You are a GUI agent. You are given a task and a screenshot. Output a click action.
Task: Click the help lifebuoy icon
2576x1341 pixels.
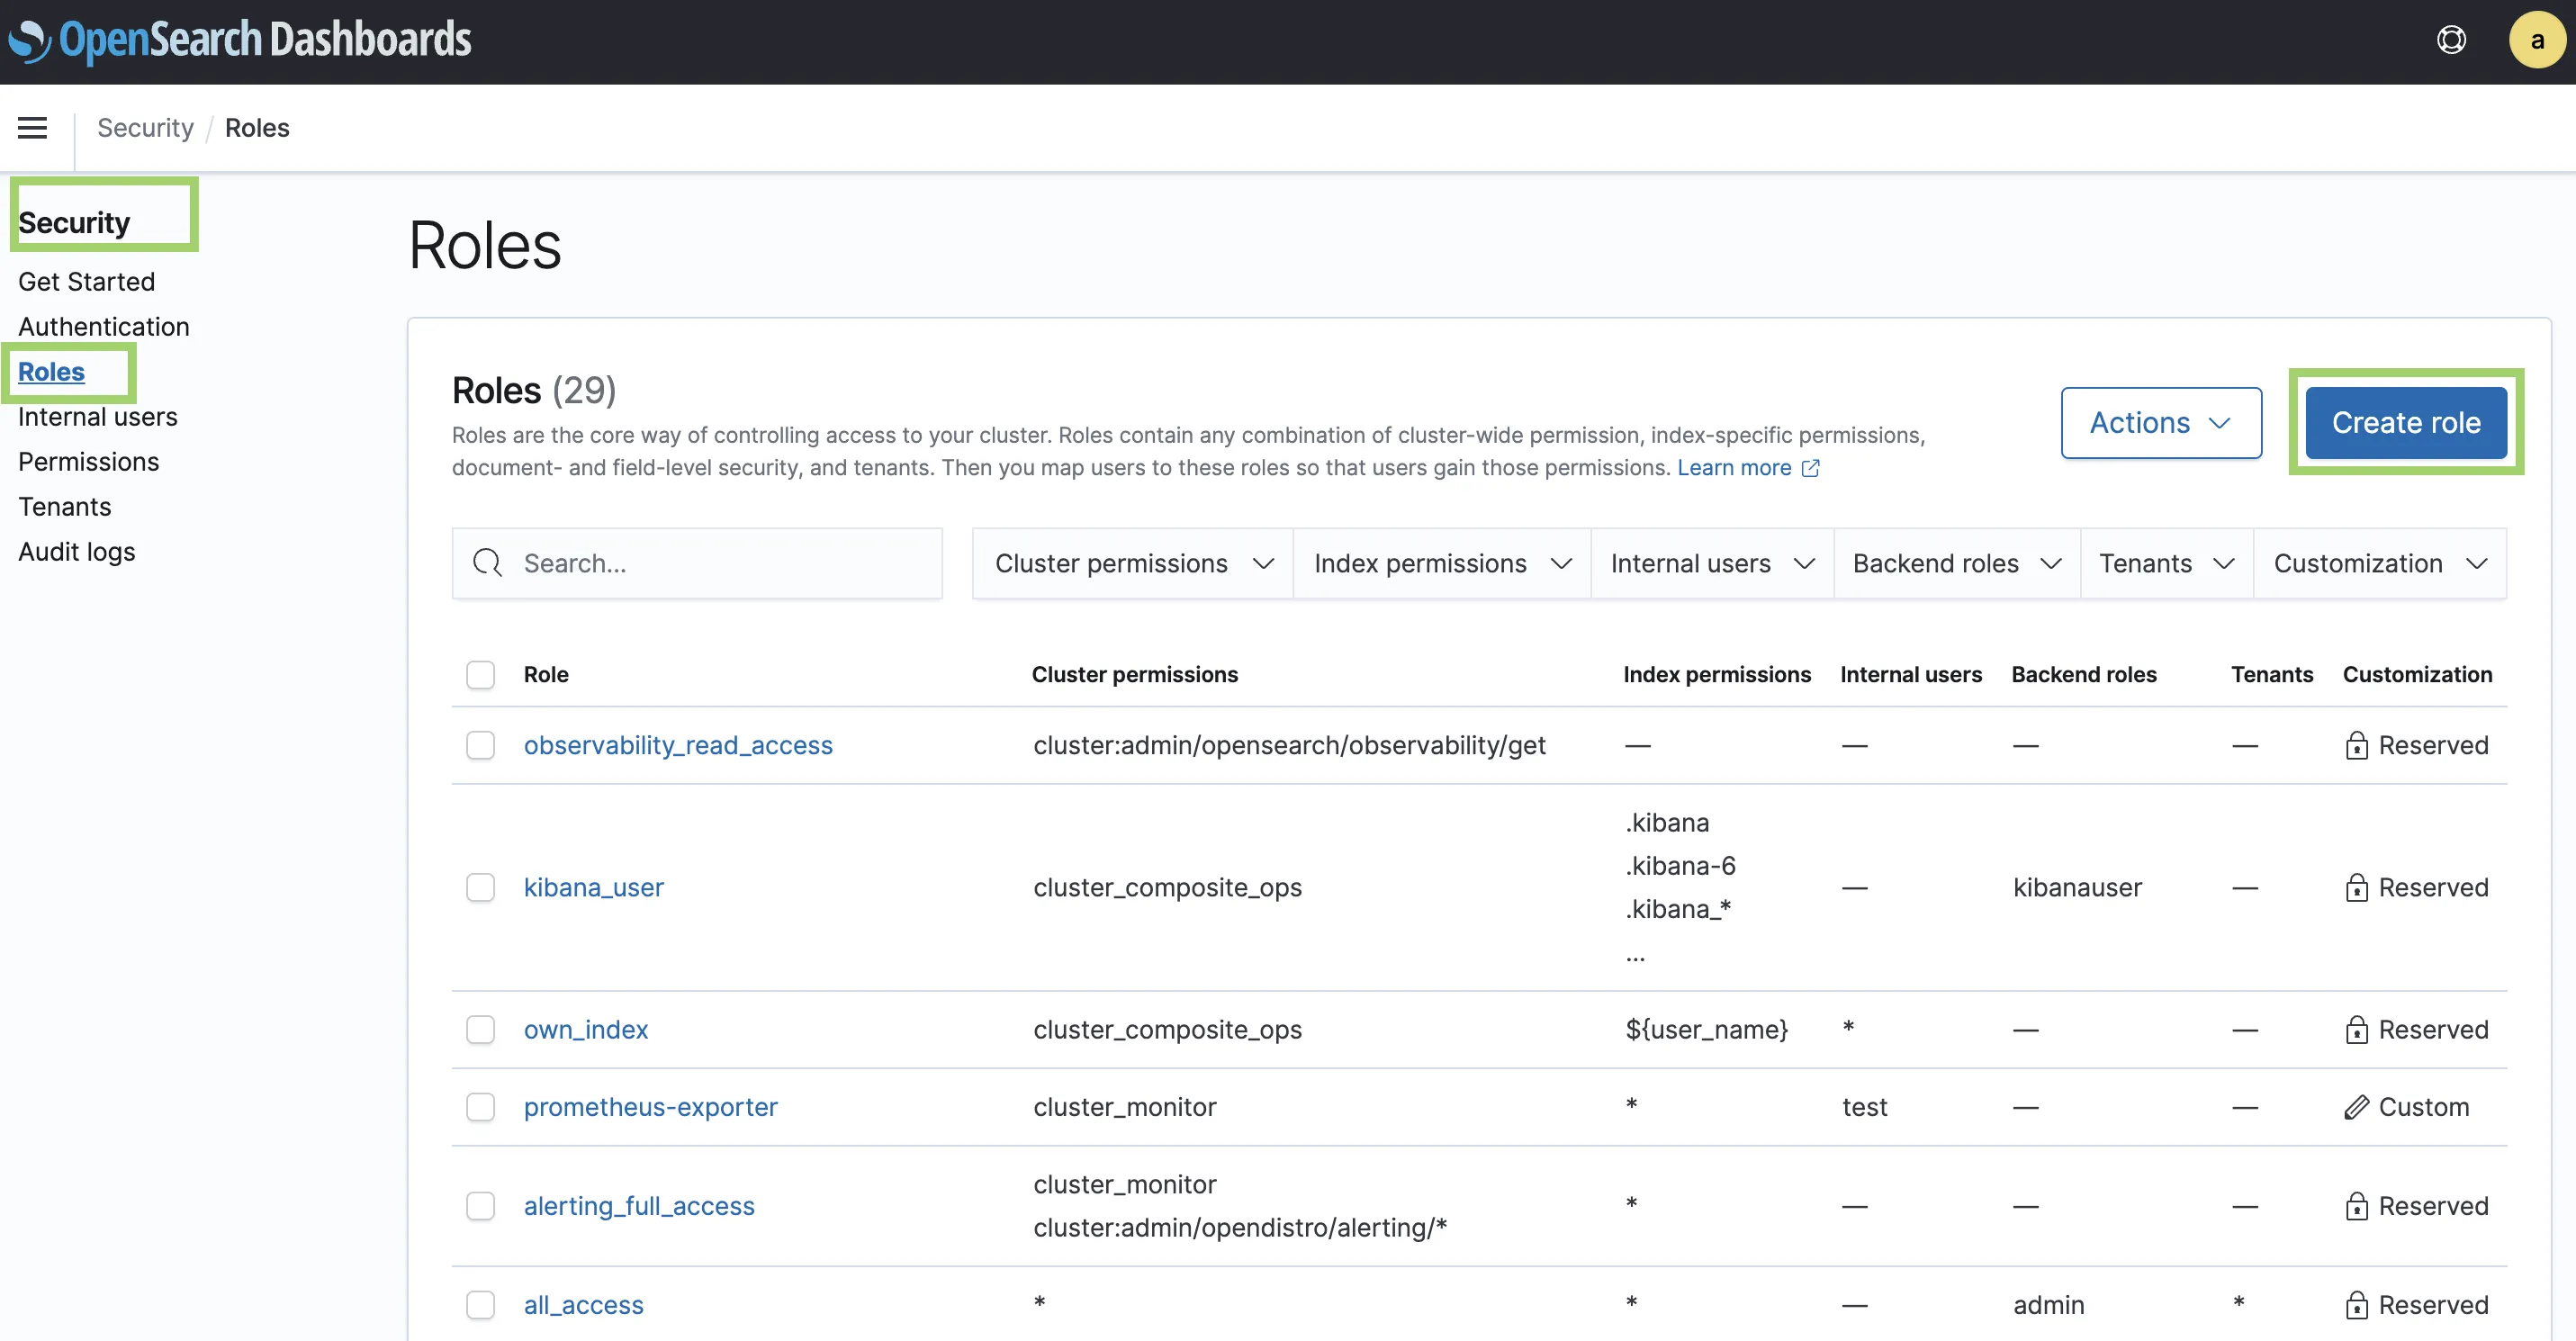point(2451,40)
